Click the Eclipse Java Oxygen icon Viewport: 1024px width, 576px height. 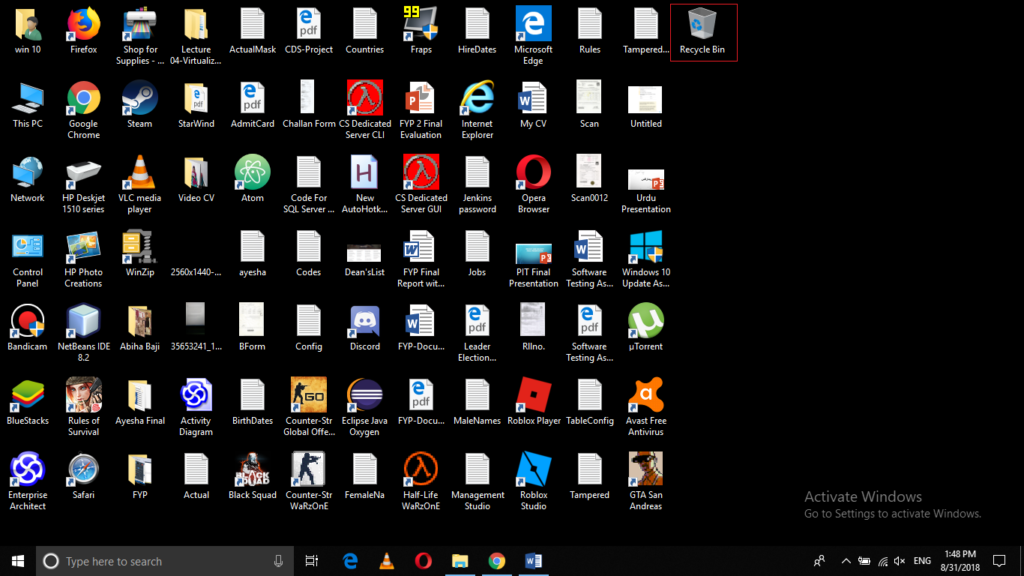tap(364, 408)
